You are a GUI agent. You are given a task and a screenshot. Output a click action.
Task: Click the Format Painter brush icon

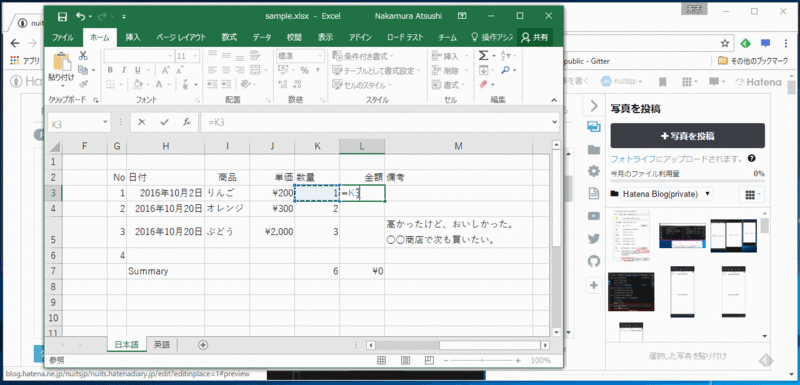[x=83, y=84]
